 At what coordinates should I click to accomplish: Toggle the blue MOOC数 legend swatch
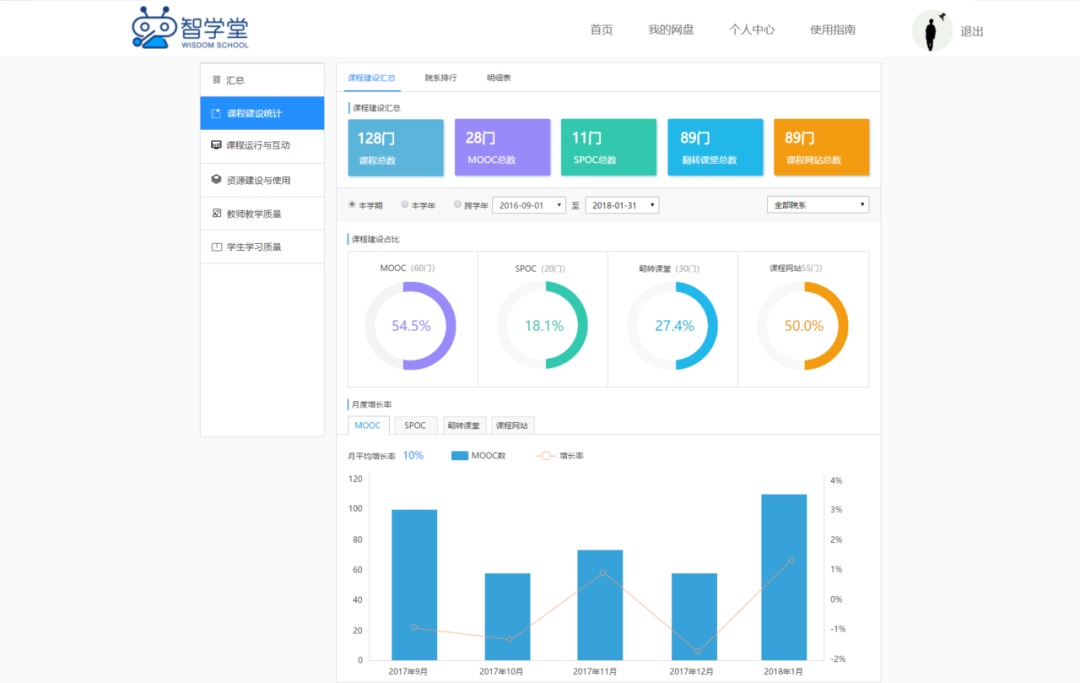[459, 456]
